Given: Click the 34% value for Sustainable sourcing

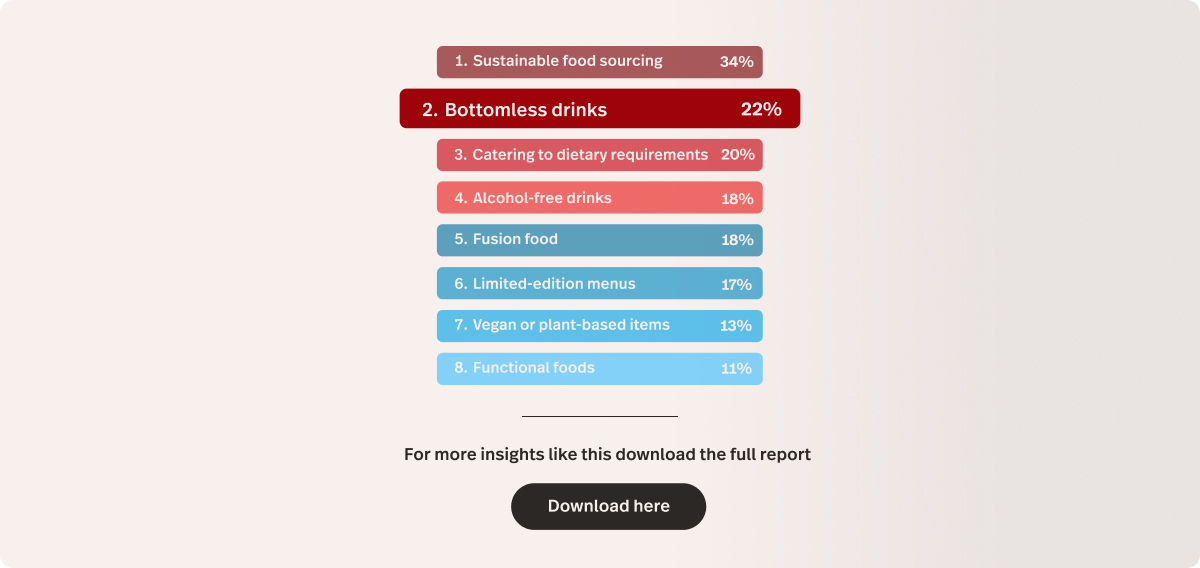Looking at the screenshot, I should click(x=736, y=62).
